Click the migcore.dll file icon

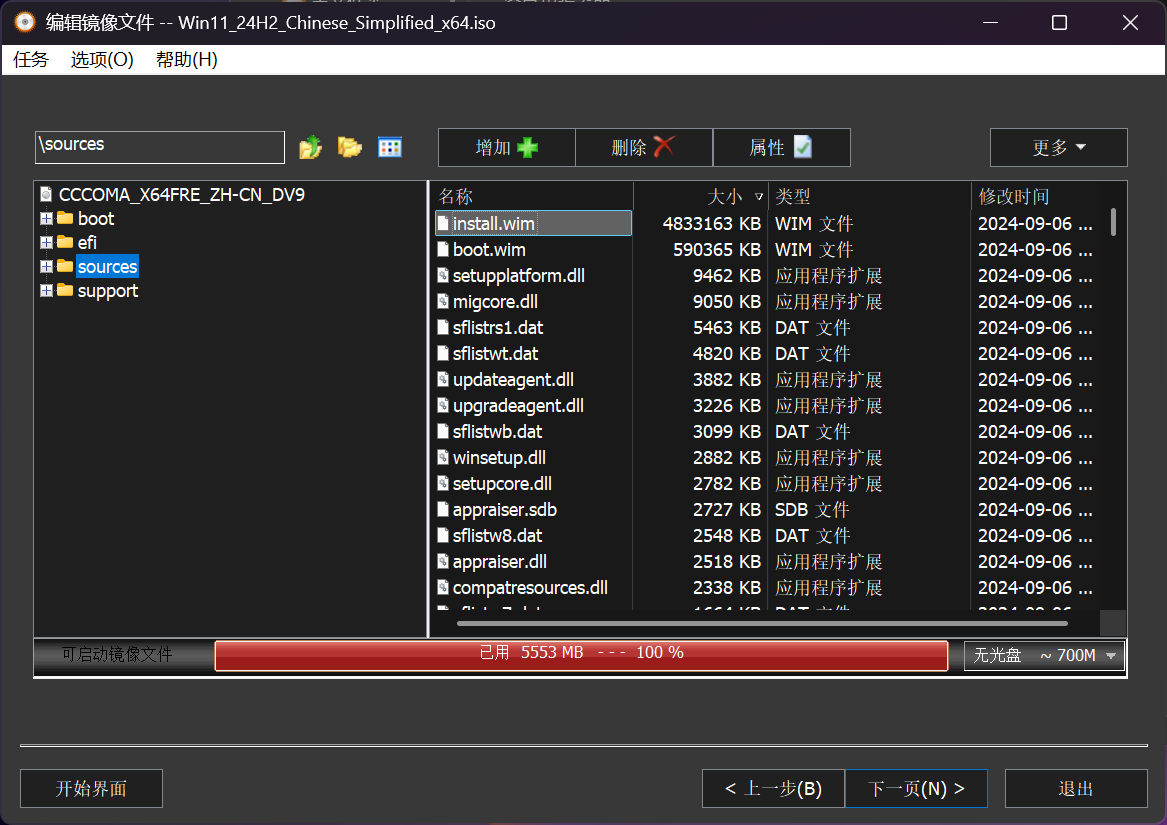[x=444, y=302]
